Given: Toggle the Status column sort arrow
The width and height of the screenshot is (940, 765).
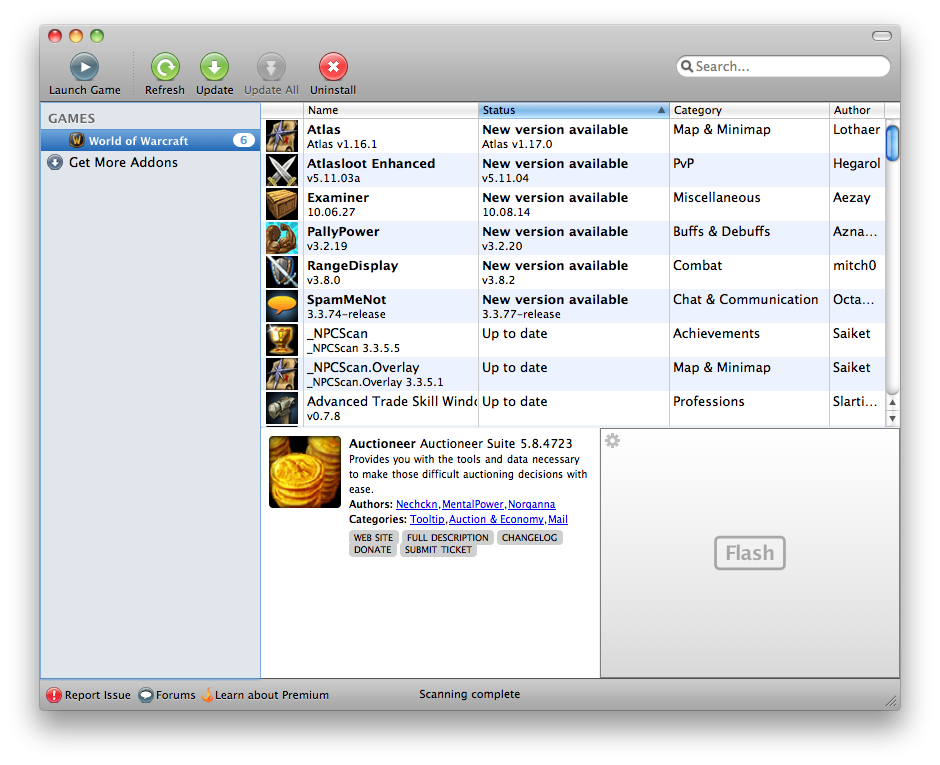Looking at the screenshot, I should coord(661,110).
